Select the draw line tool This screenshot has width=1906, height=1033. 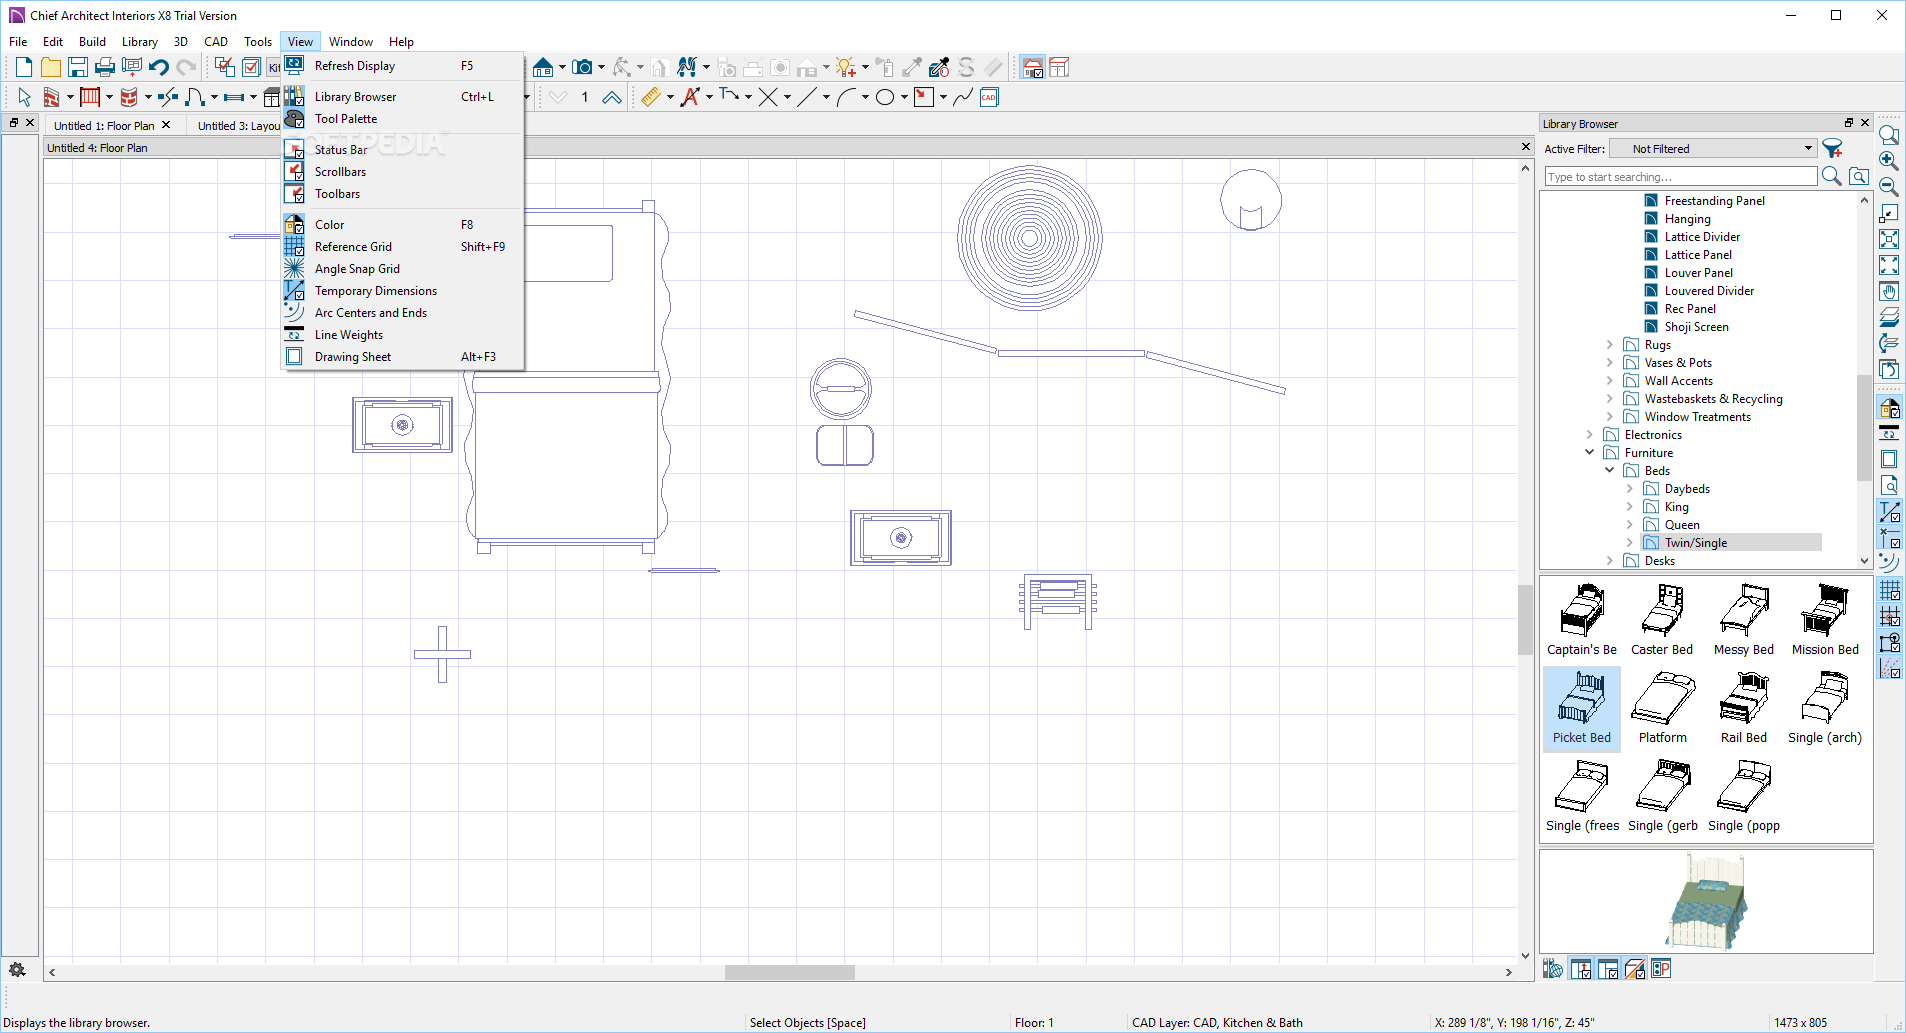tap(807, 97)
